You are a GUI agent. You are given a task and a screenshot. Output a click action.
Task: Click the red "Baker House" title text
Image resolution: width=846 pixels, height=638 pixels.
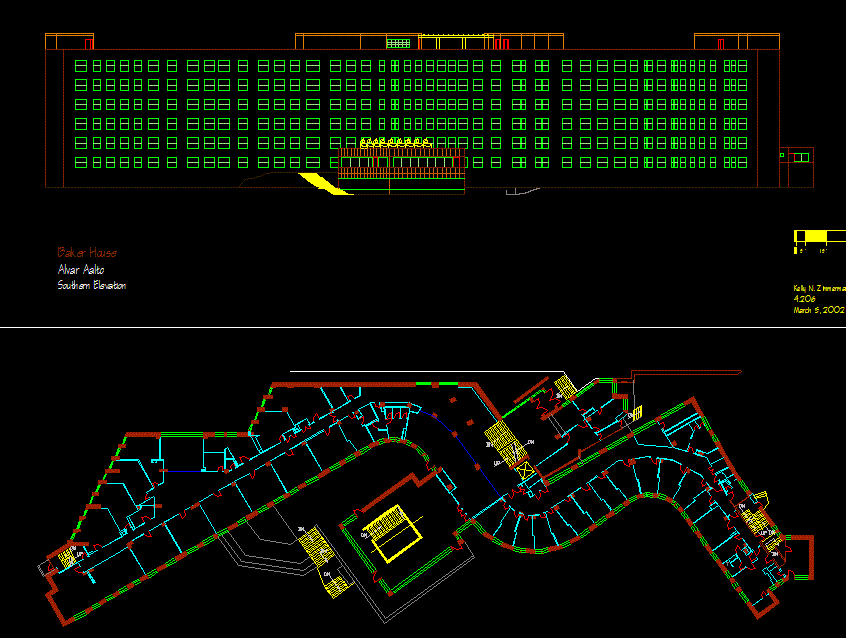click(87, 253)
